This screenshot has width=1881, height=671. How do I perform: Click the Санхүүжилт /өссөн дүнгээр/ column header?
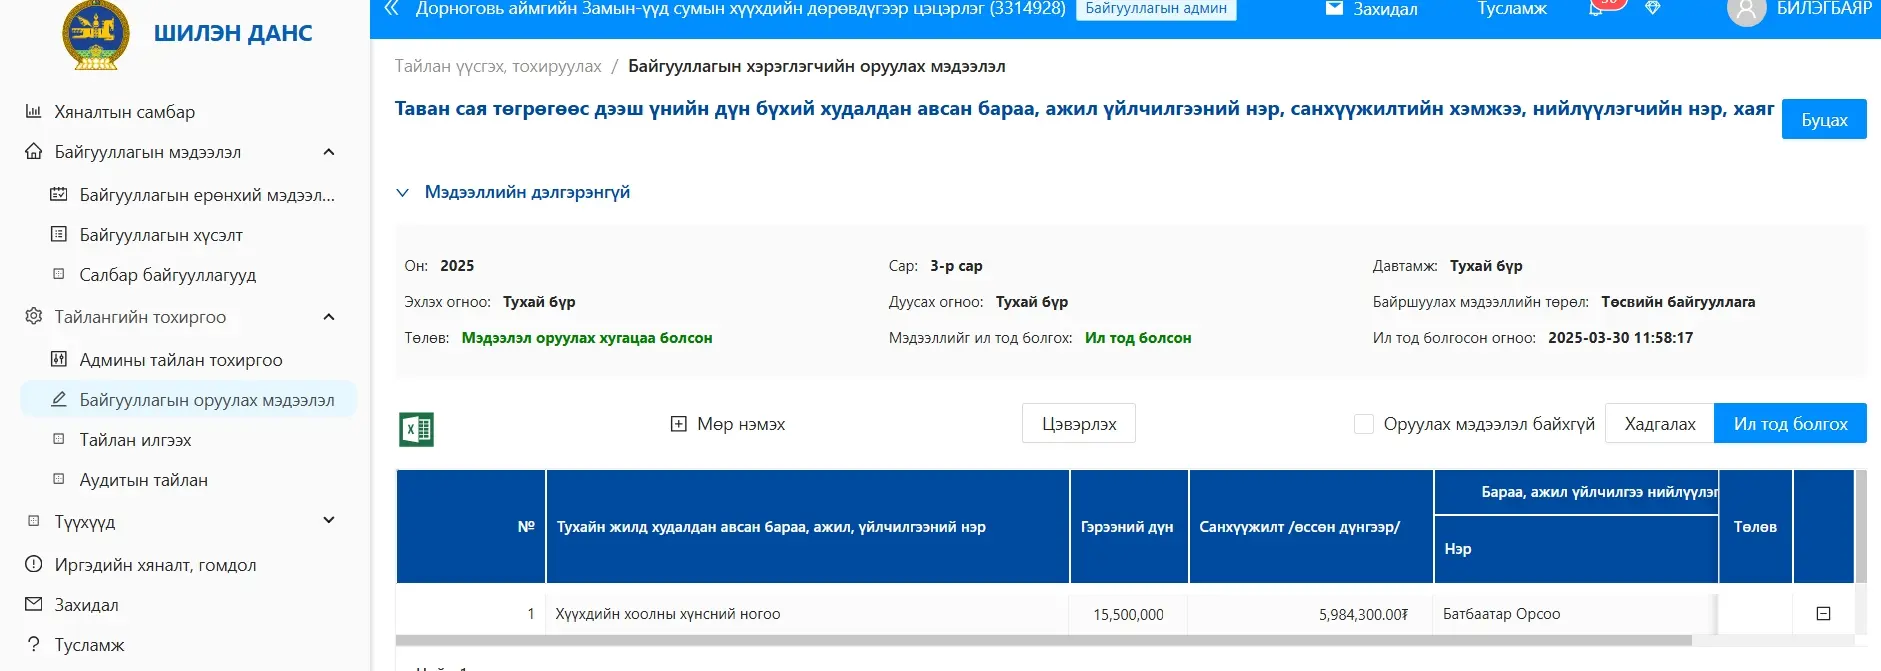coord(1311,527)
